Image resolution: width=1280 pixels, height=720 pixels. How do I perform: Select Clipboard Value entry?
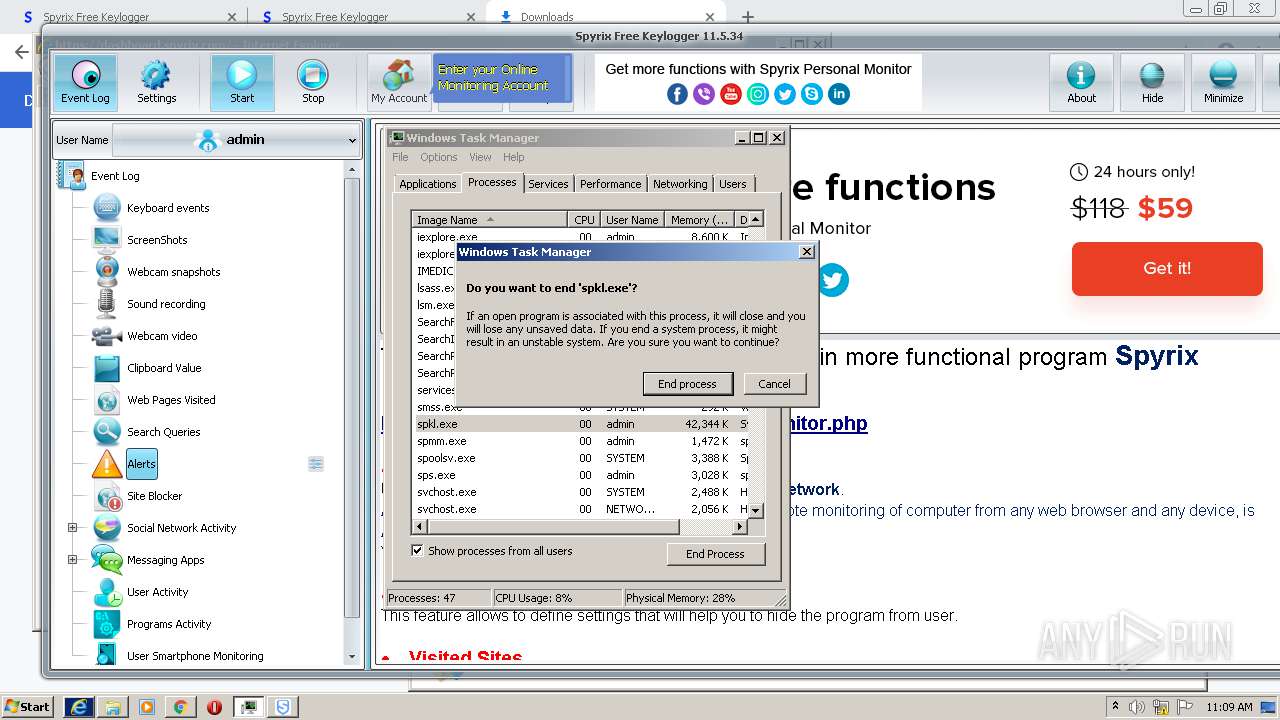[164, 368]
